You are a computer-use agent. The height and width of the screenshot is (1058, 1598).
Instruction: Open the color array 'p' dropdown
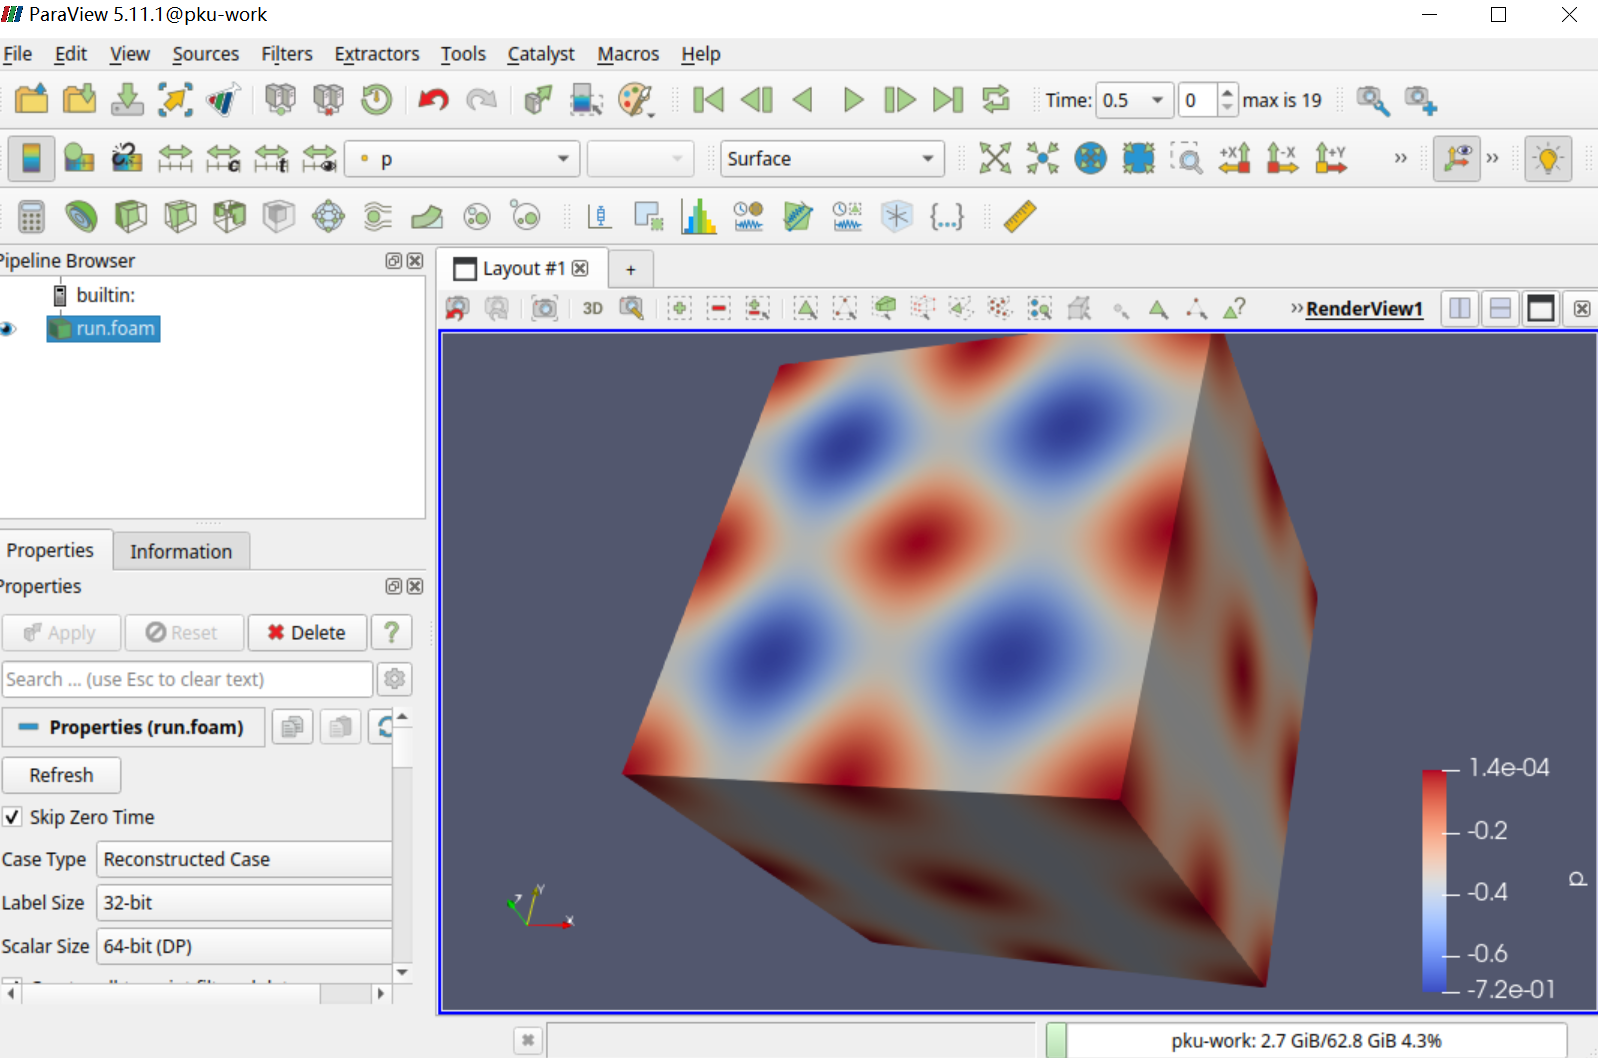click(462, 158)
